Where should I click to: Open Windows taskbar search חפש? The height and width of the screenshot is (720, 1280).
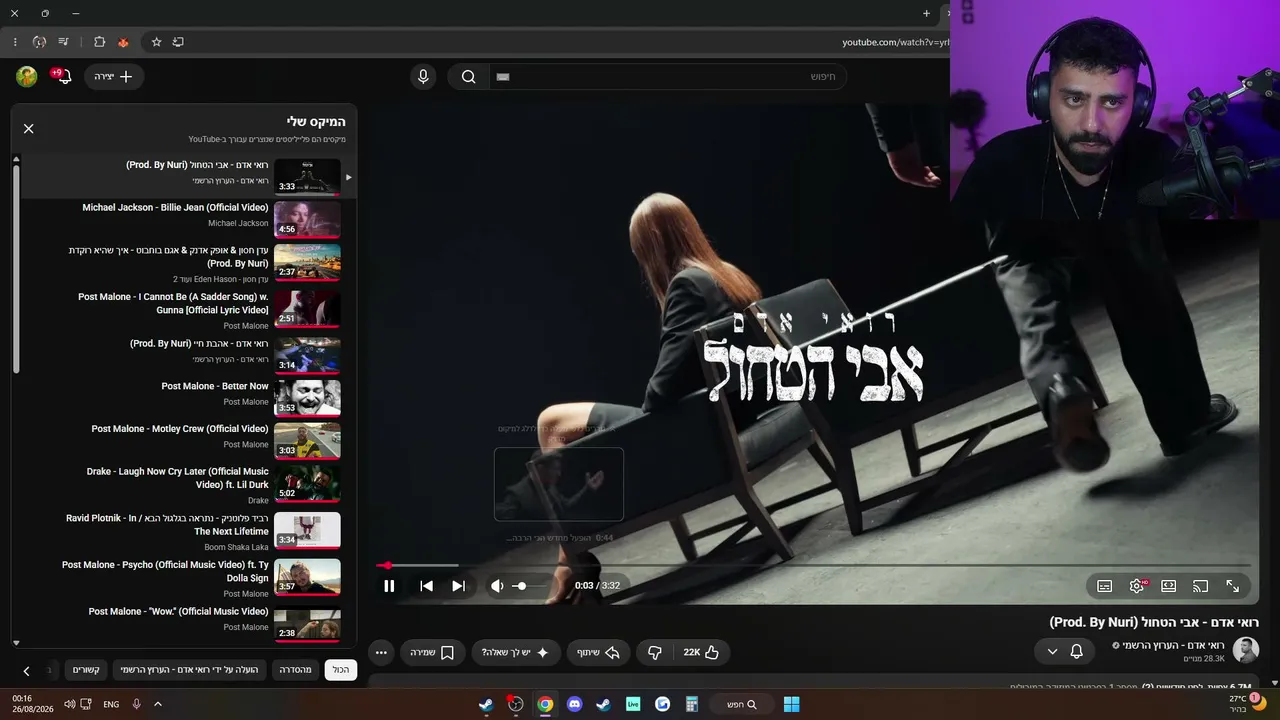click(x=741, y=704)
